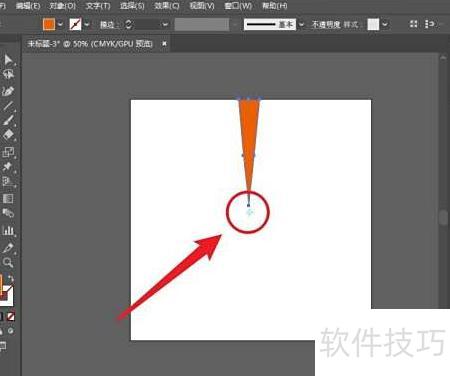Viewport: 450px width, 376px height.
Task: Open the 基本 brush definition dropdown
Action: 301,24
